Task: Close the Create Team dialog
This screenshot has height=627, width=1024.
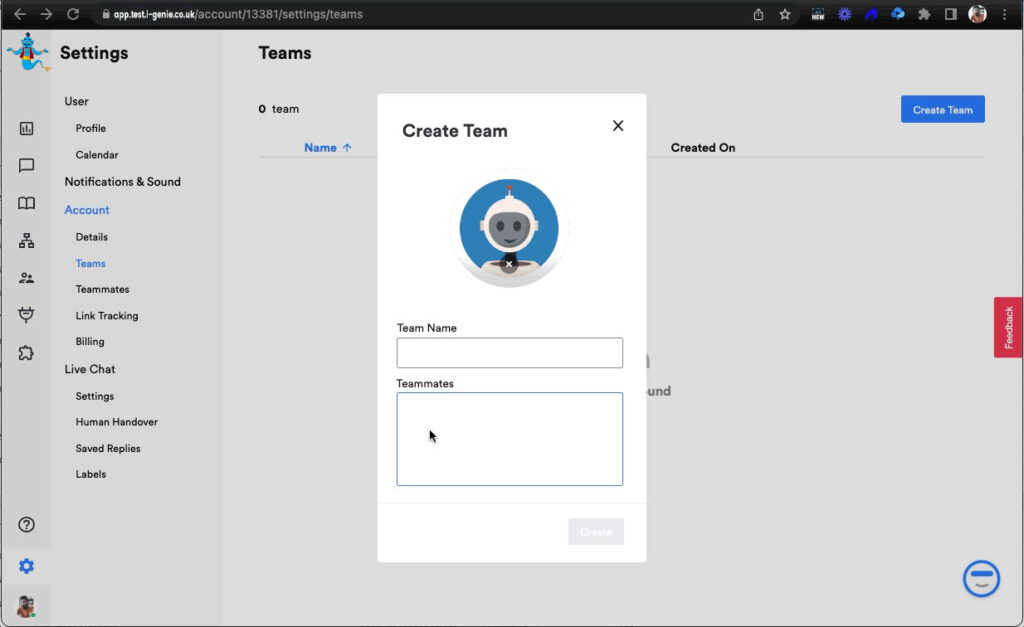Action: 618,126
